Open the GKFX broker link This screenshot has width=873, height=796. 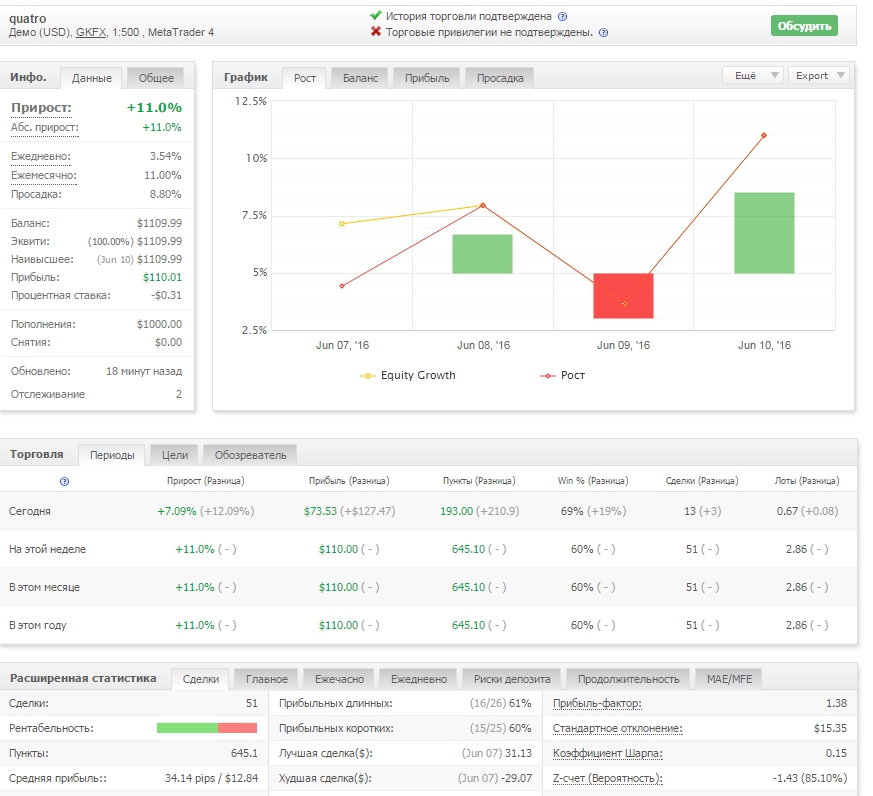coord(91,32)
